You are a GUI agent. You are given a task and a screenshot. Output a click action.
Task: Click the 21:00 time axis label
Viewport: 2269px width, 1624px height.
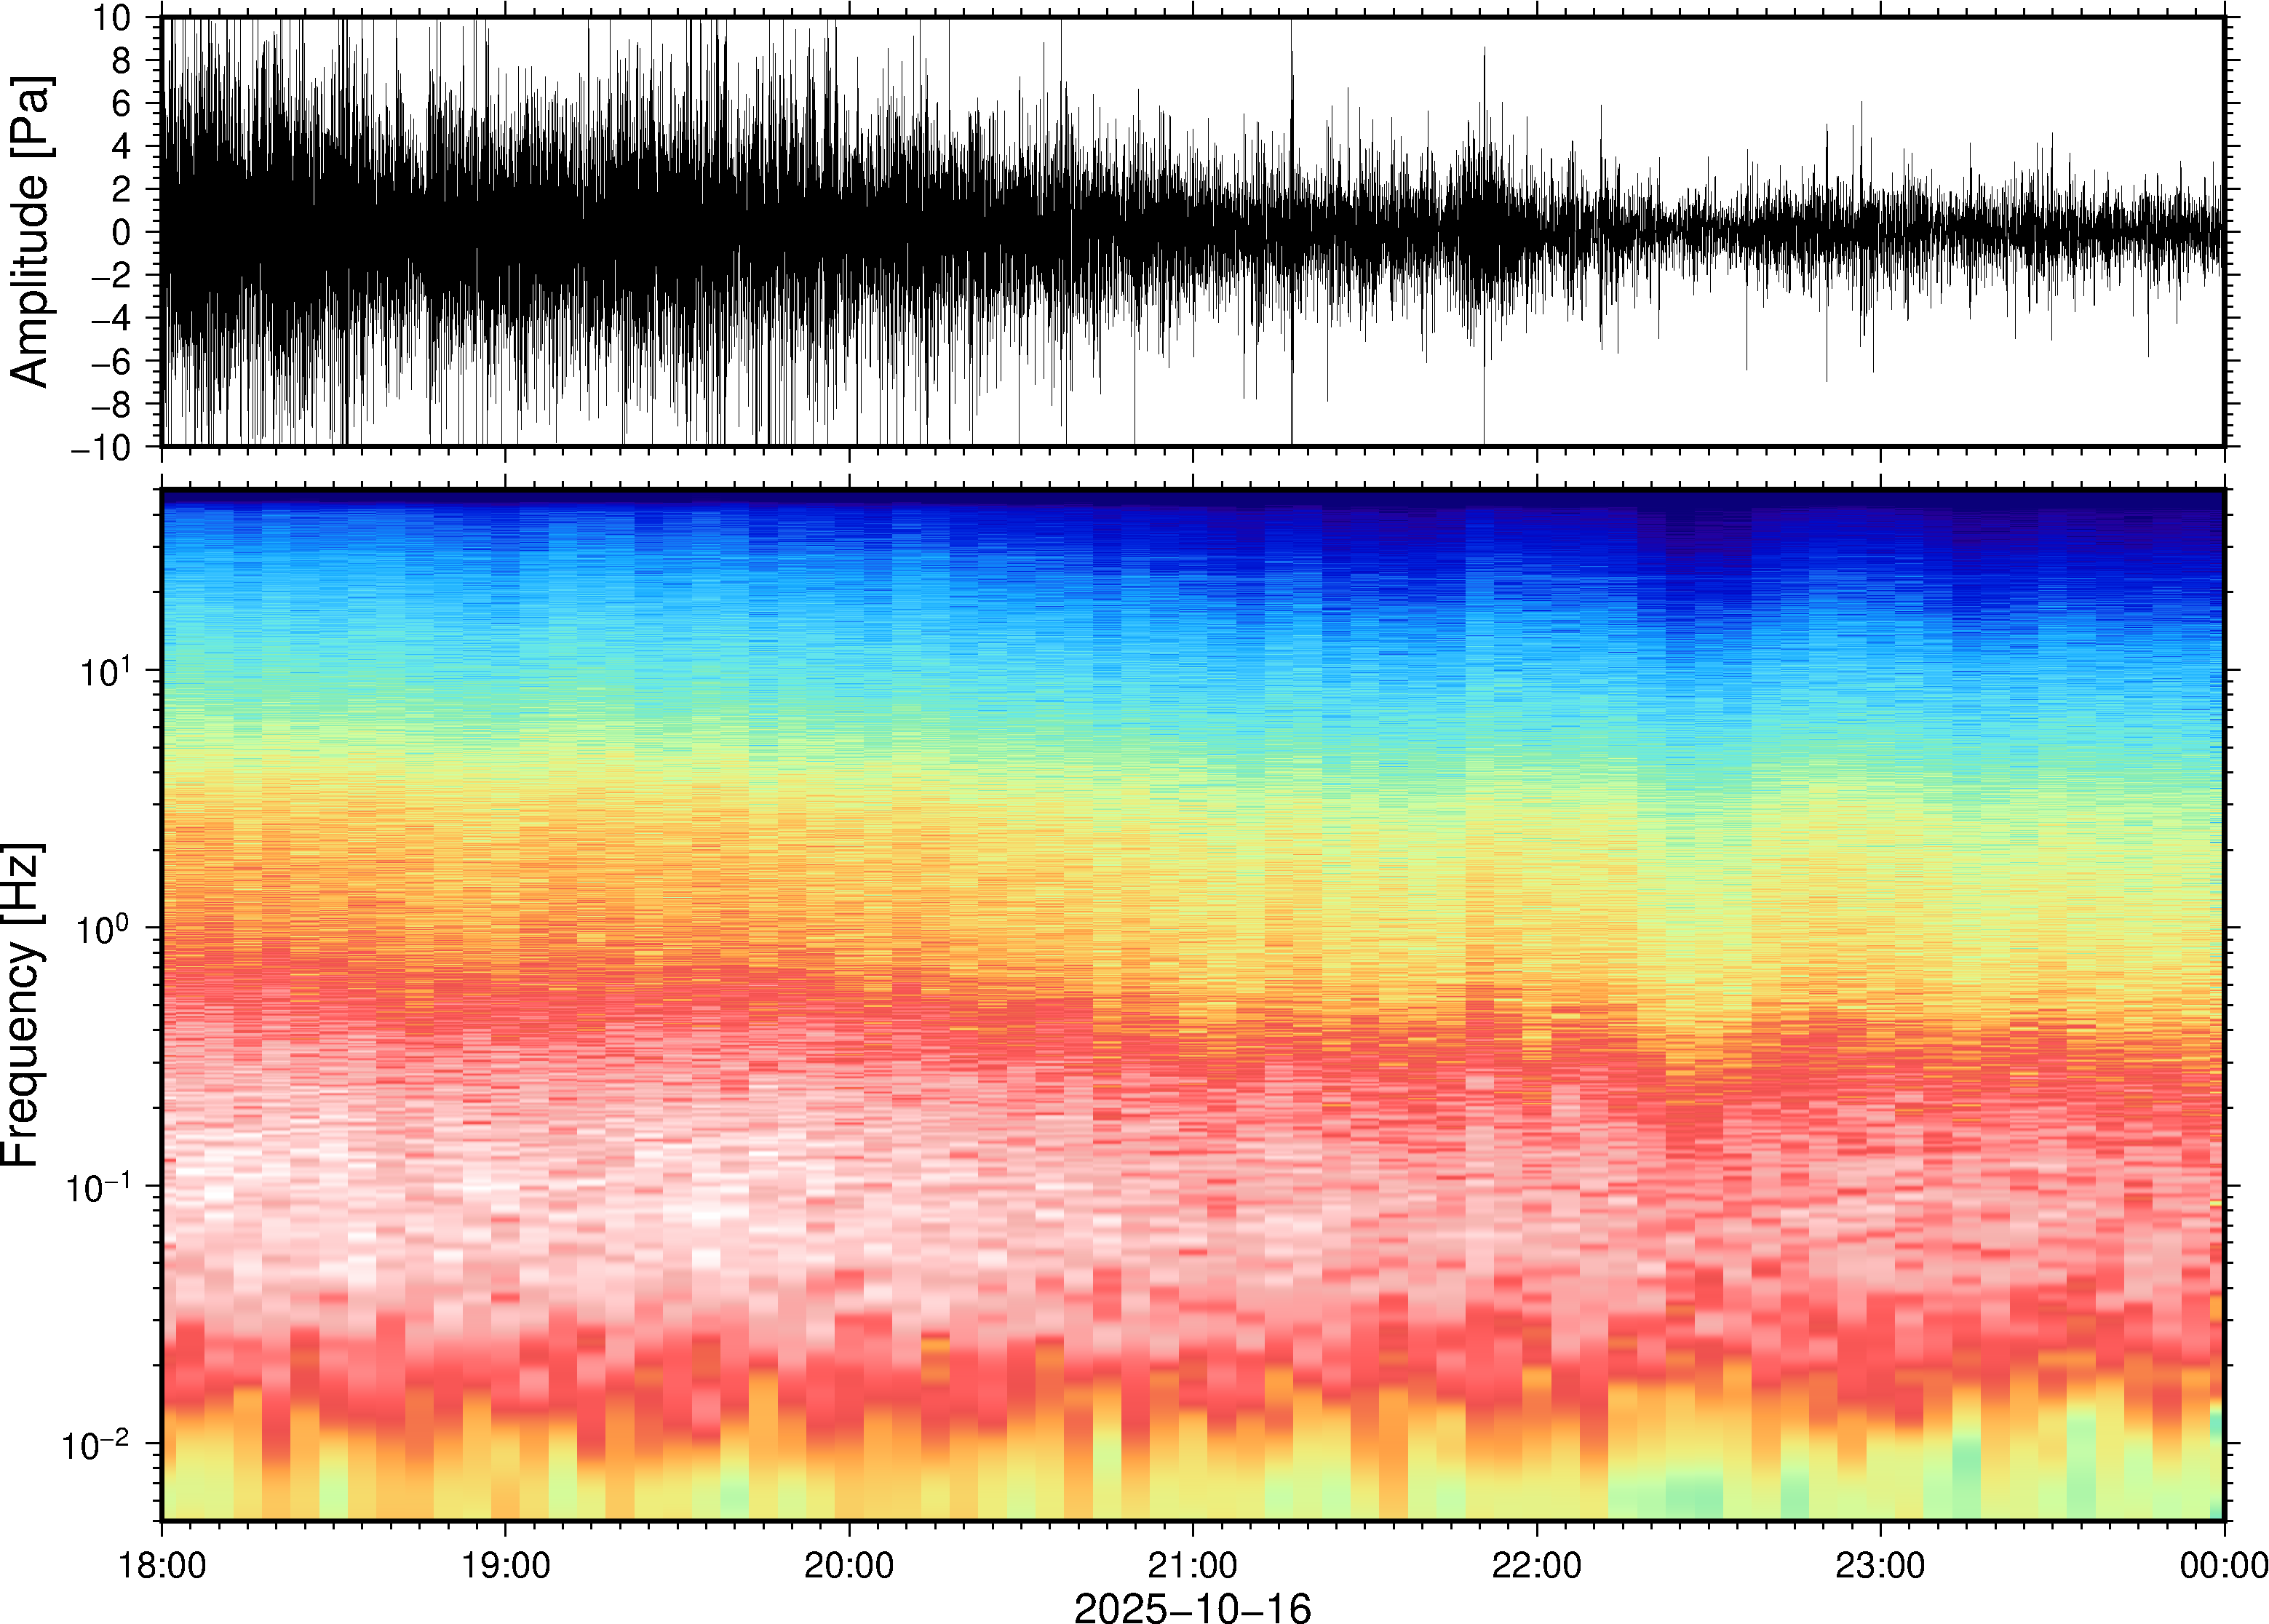click(x=1192, y=1565)
